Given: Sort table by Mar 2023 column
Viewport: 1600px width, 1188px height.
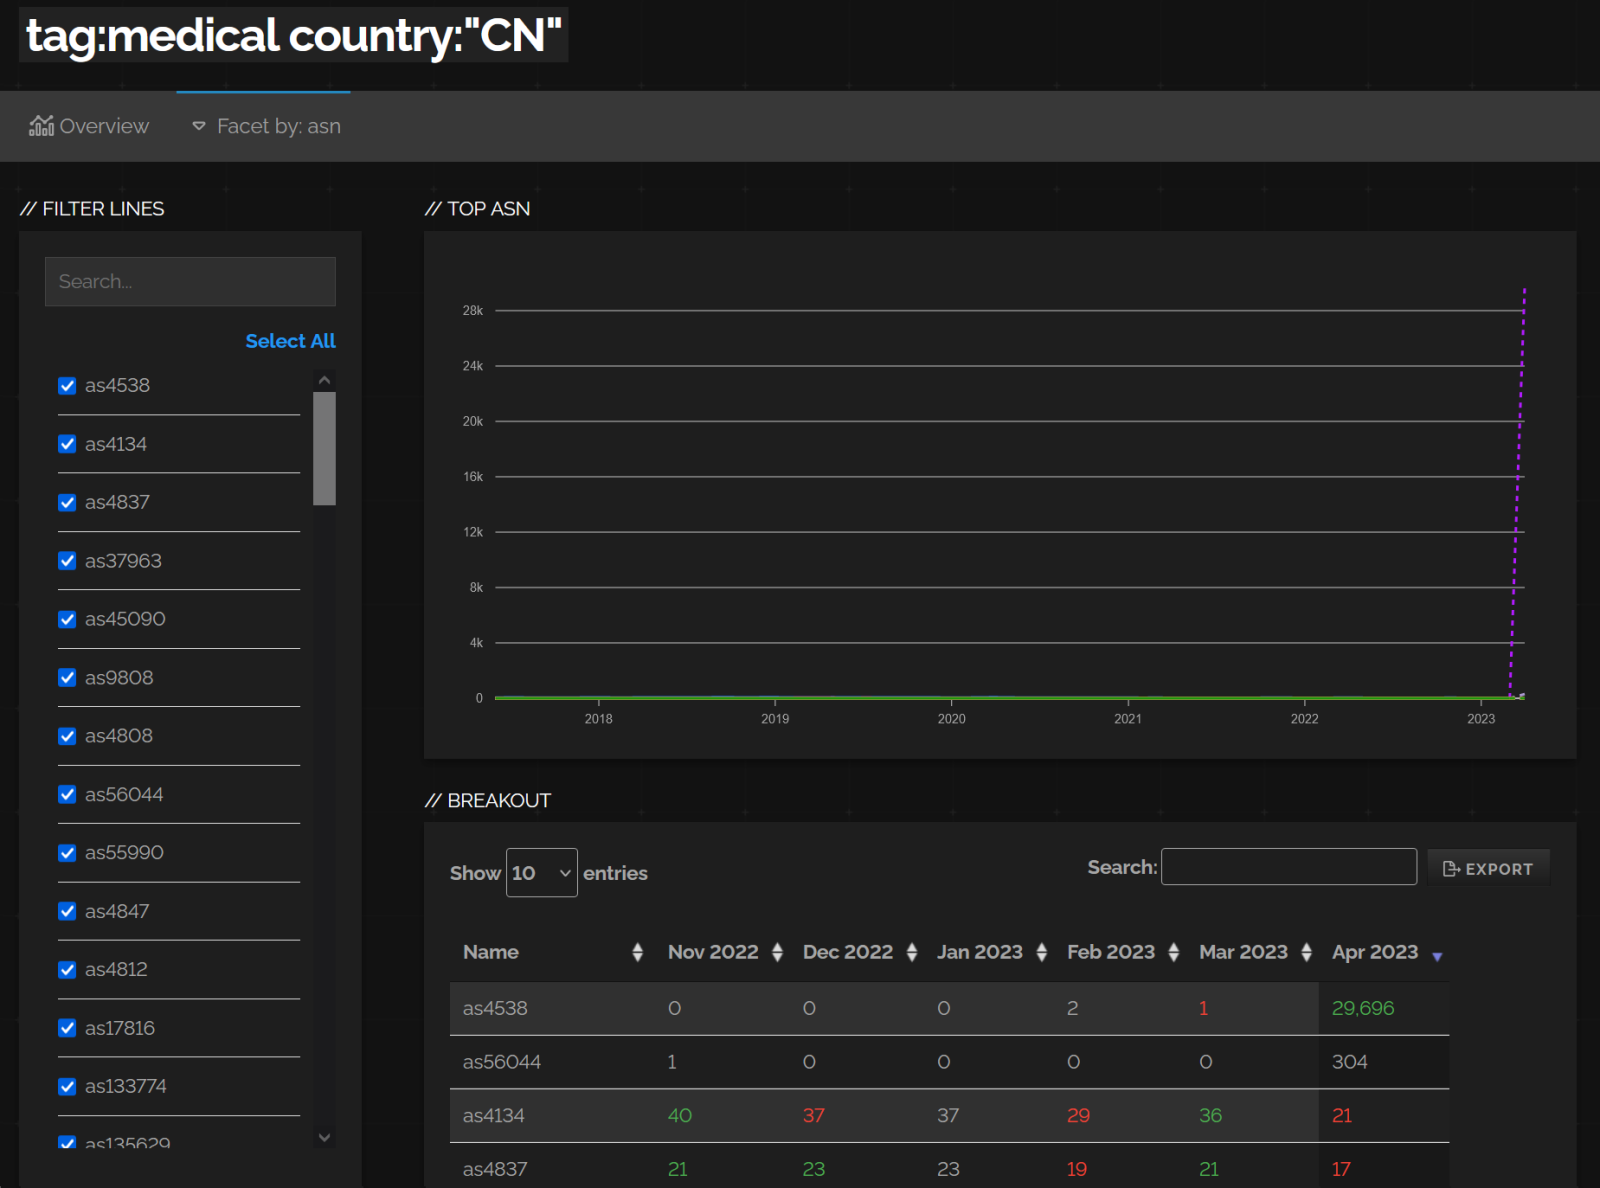Looking at the screenshot, I should [x=1254, y=952].
